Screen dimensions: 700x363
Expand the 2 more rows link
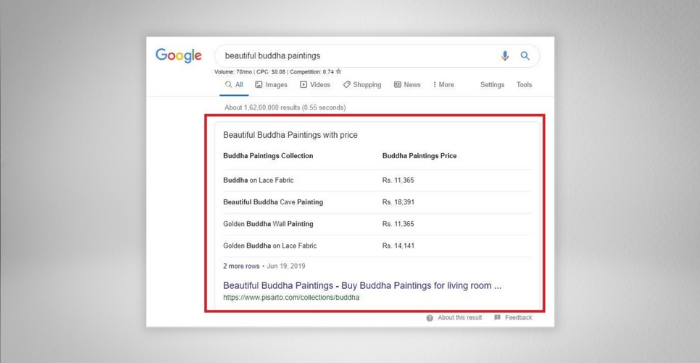[241, 266]
